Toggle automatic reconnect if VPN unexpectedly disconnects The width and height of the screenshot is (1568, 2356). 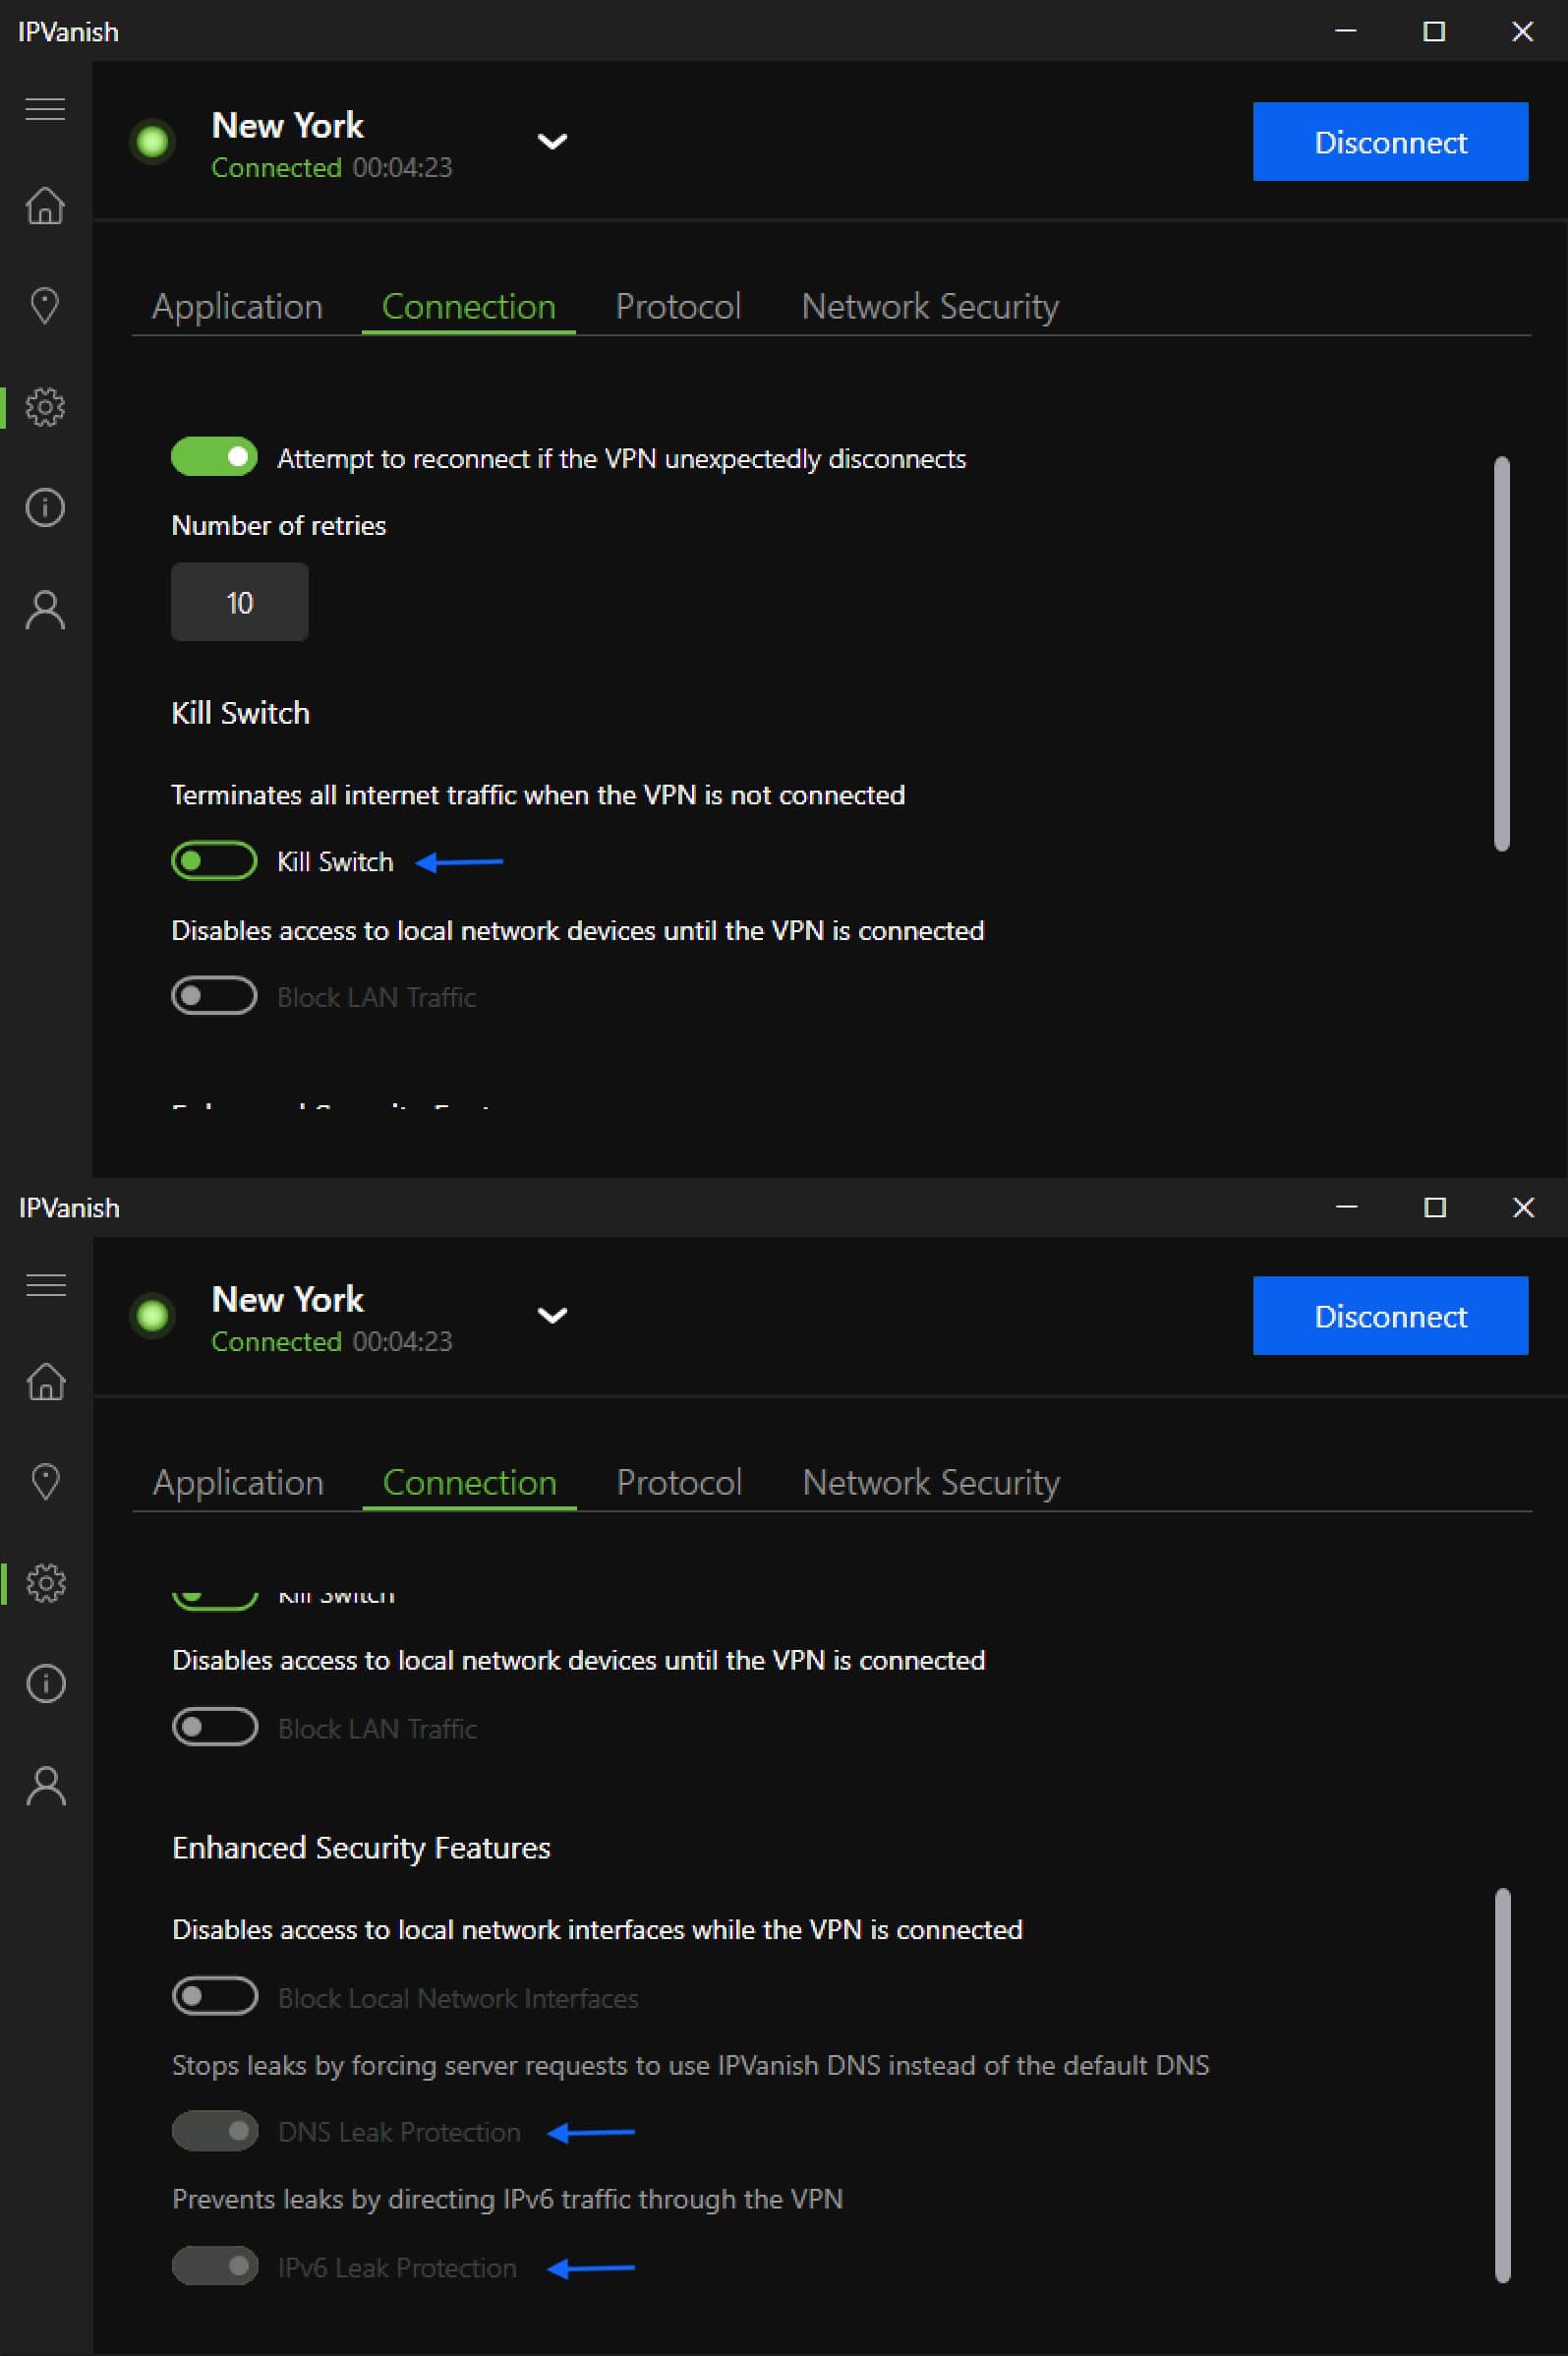[x=214, y=457]
